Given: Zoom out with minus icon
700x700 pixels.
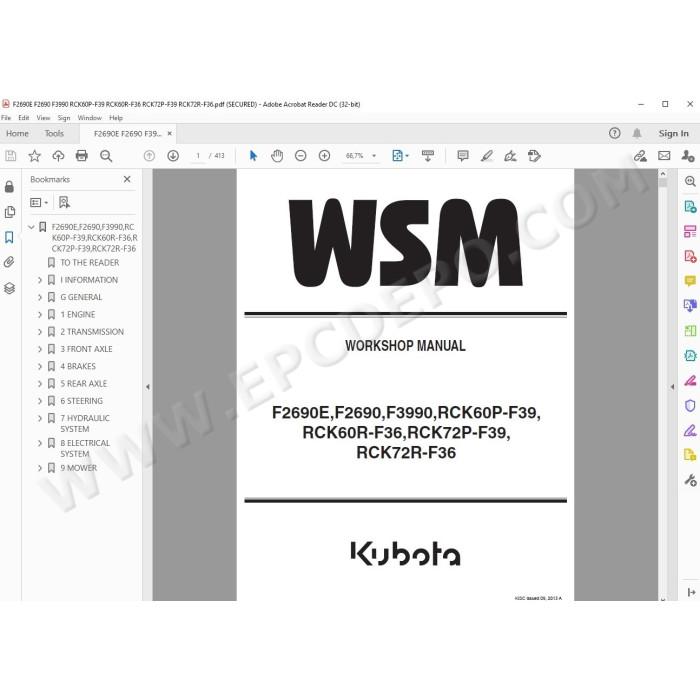Looking at the screenshot, I should click(x=300, y=156).
